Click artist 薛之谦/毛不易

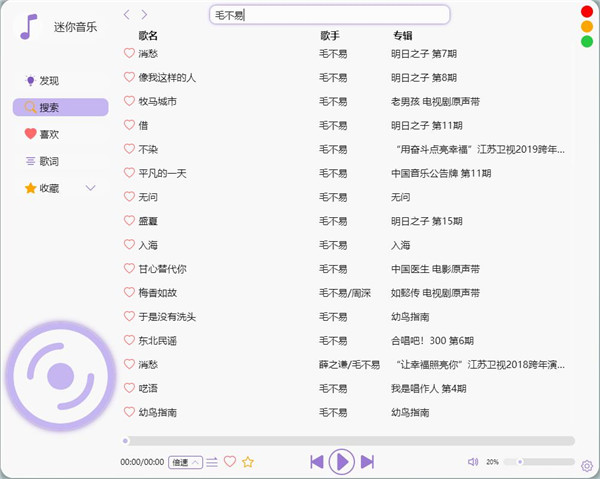pos(349,365)
